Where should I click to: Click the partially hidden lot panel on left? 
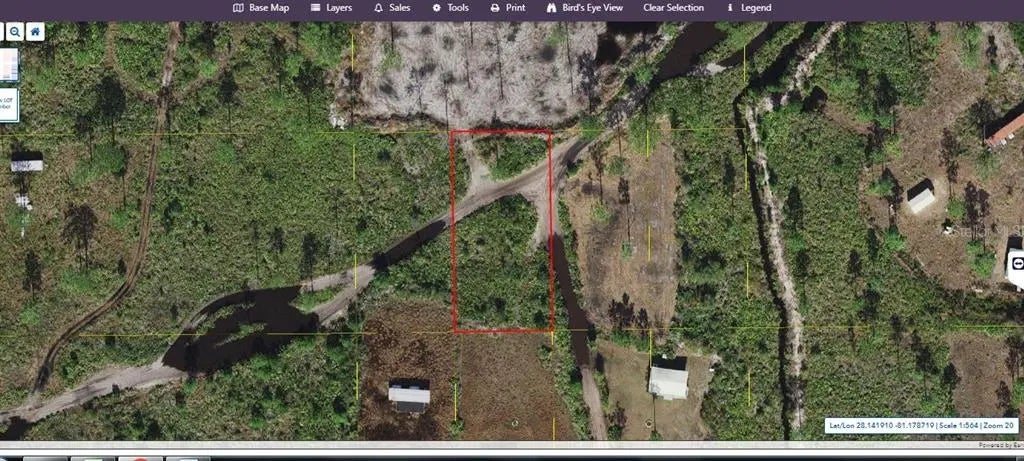[9, 105]
